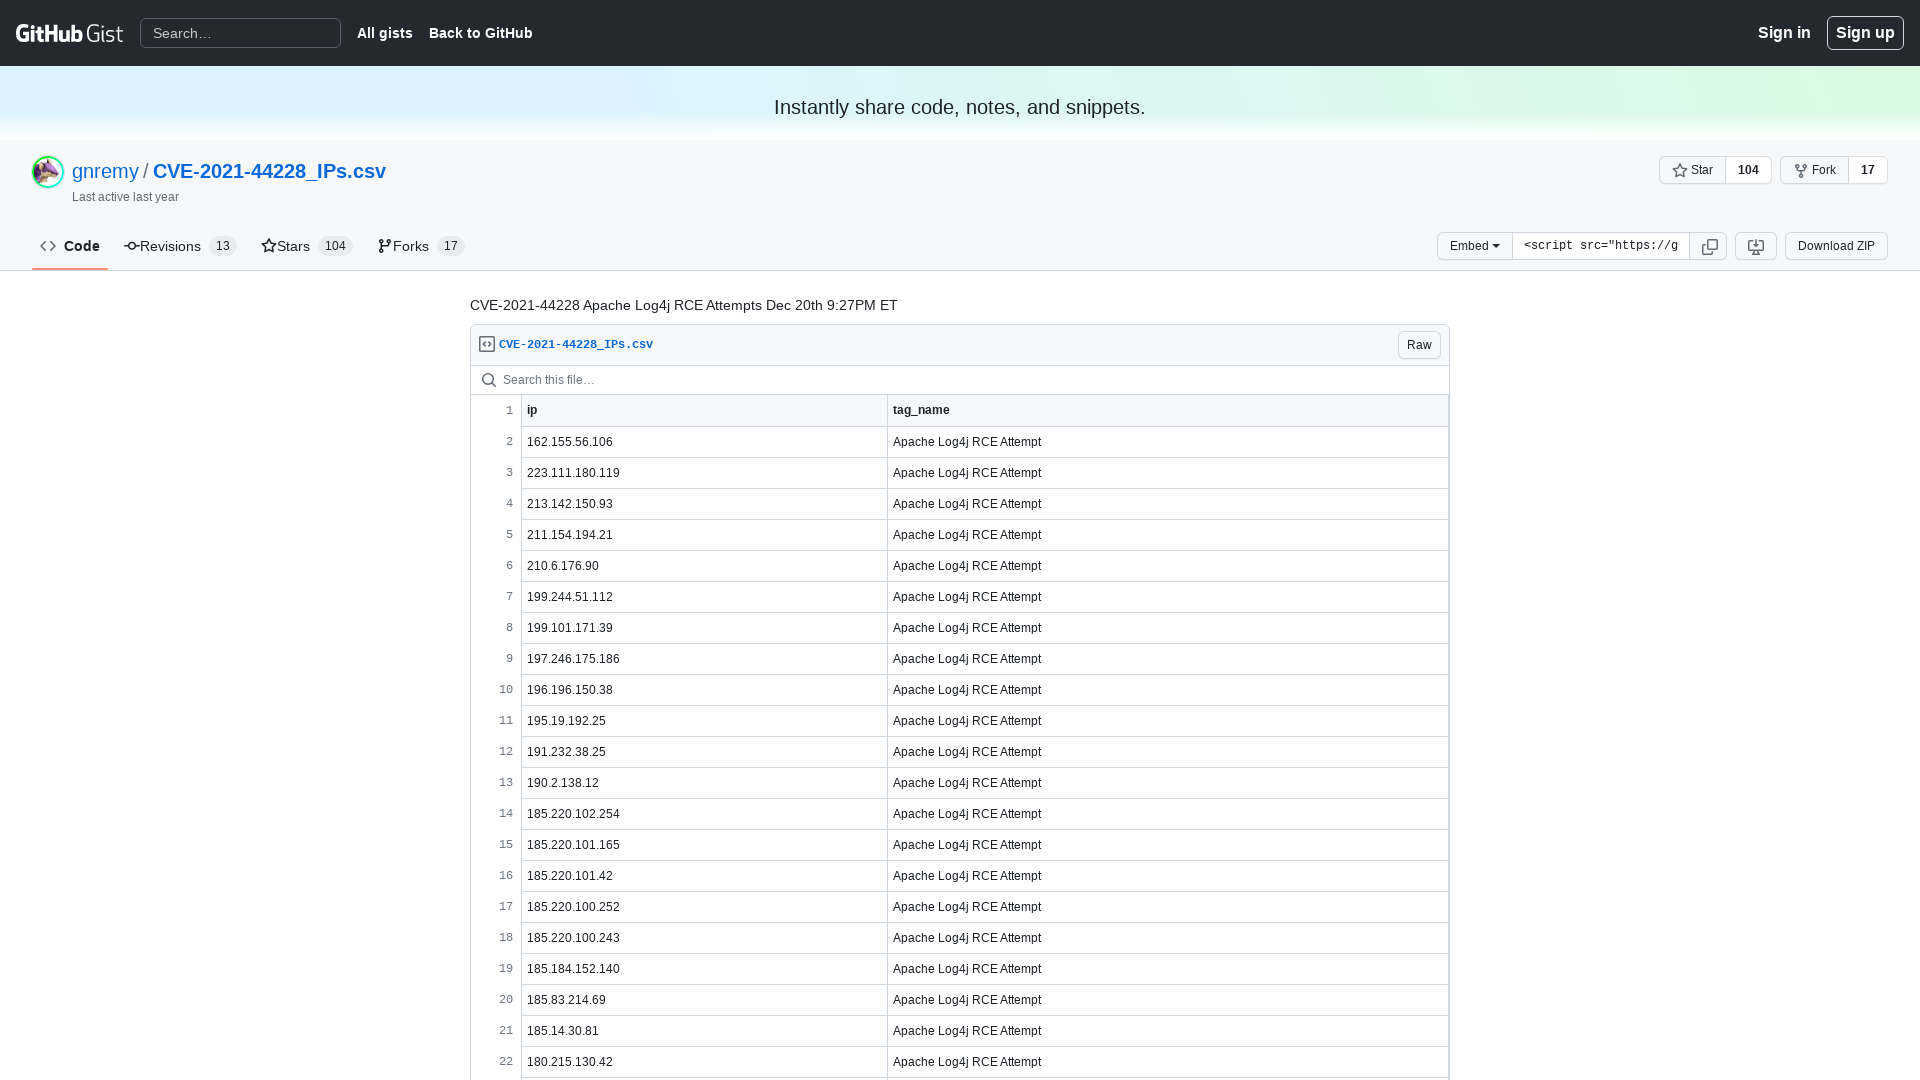The width and height of the screenshot is (1920, 1080).
Task: Open the Forks tab
Action: coord(421,246)
